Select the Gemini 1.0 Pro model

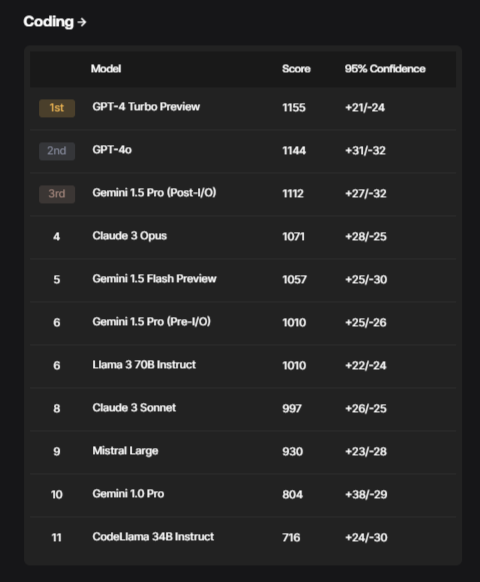point(128,494)
